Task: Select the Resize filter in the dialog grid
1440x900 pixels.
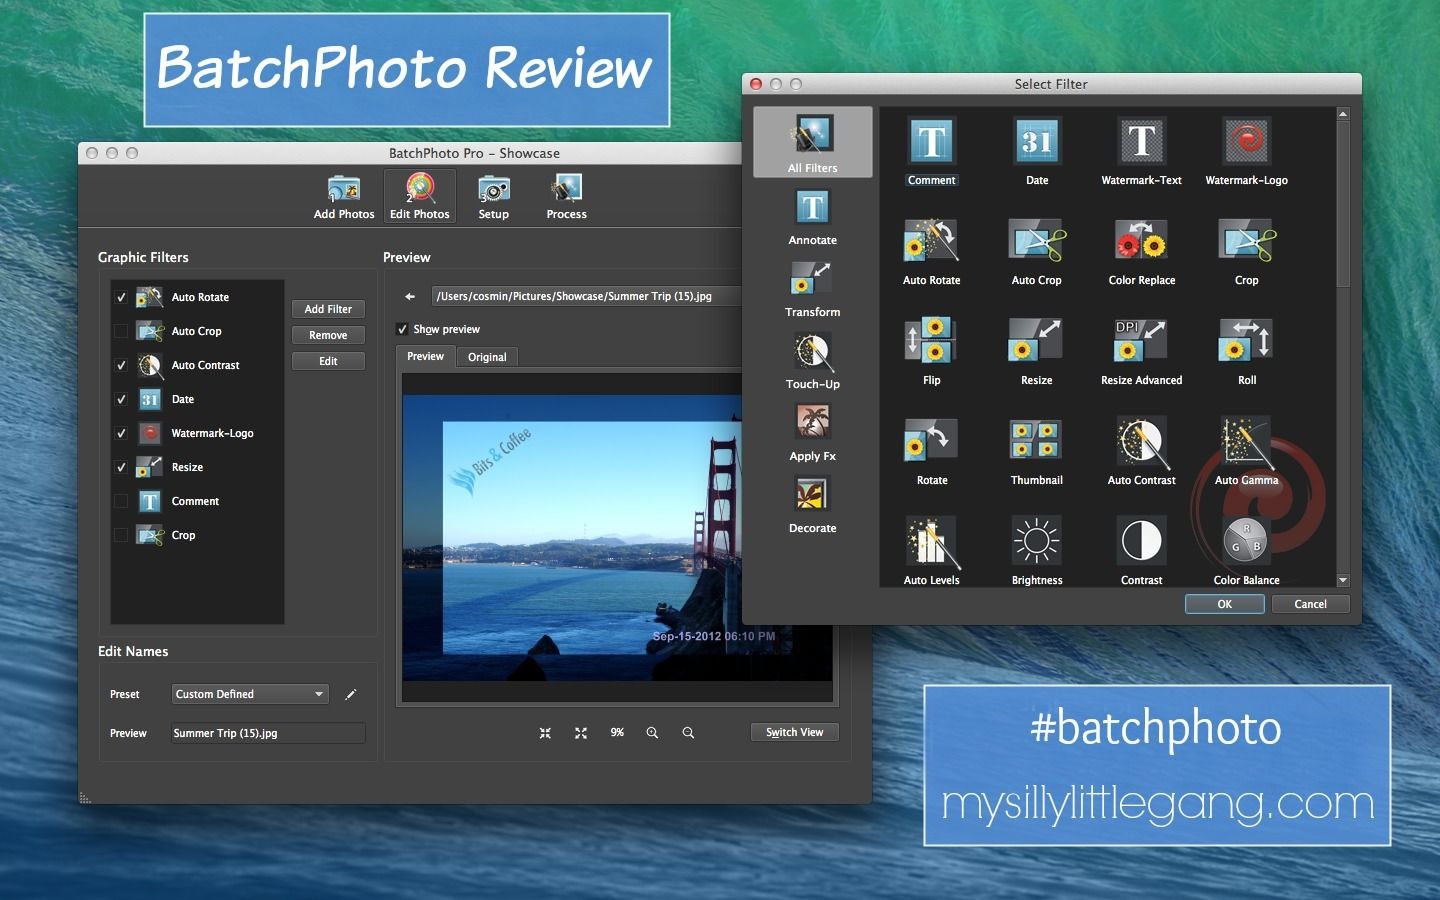Action: pyautogui.click(x=1037, y=351)
